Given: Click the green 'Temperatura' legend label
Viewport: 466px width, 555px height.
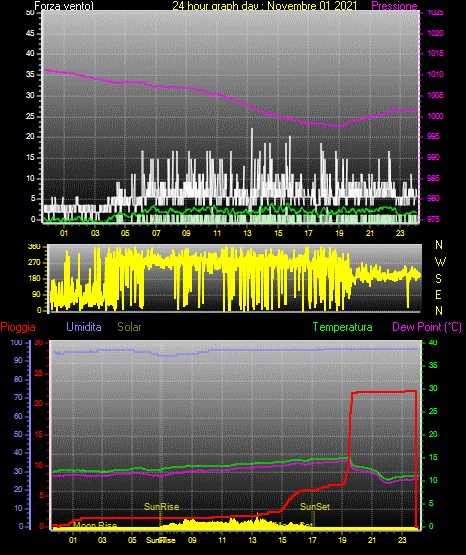Looking at the screenshot, I should [343, 327].
